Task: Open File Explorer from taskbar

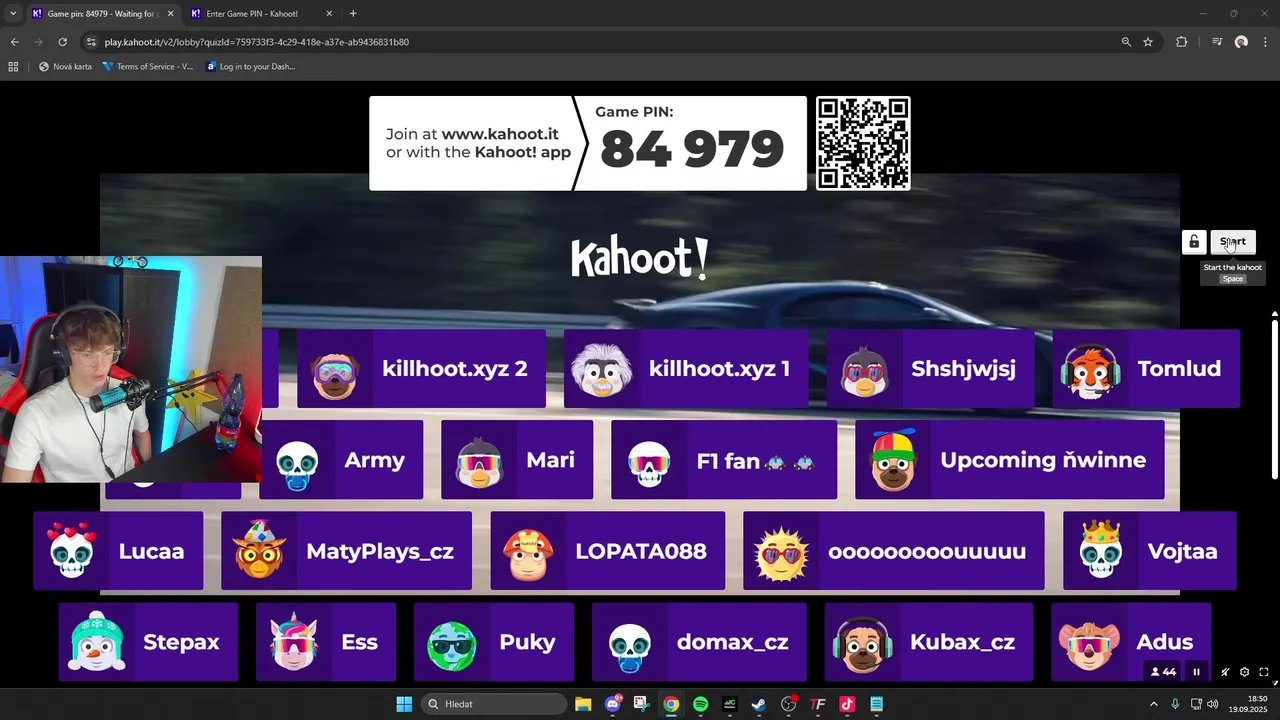Action: [x=583, y=704]
